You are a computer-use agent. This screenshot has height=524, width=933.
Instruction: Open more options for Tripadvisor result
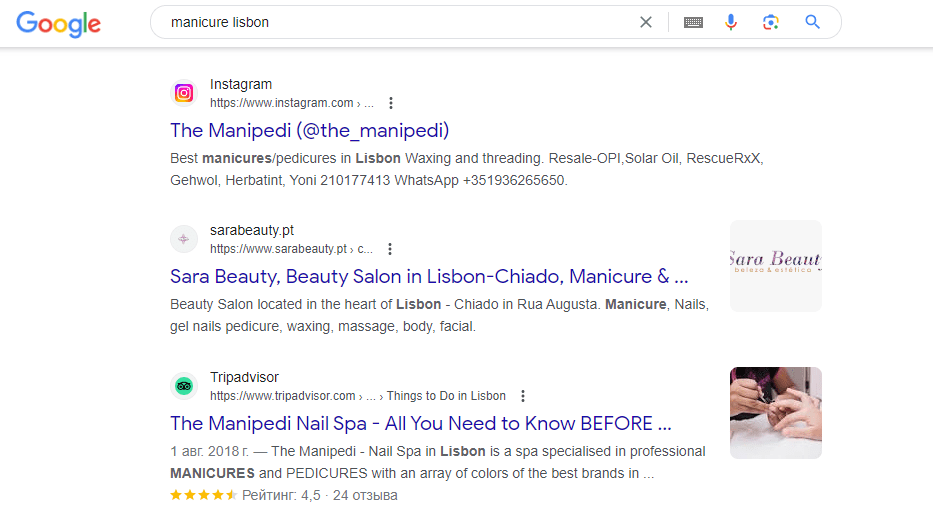[x=522, y=396]
